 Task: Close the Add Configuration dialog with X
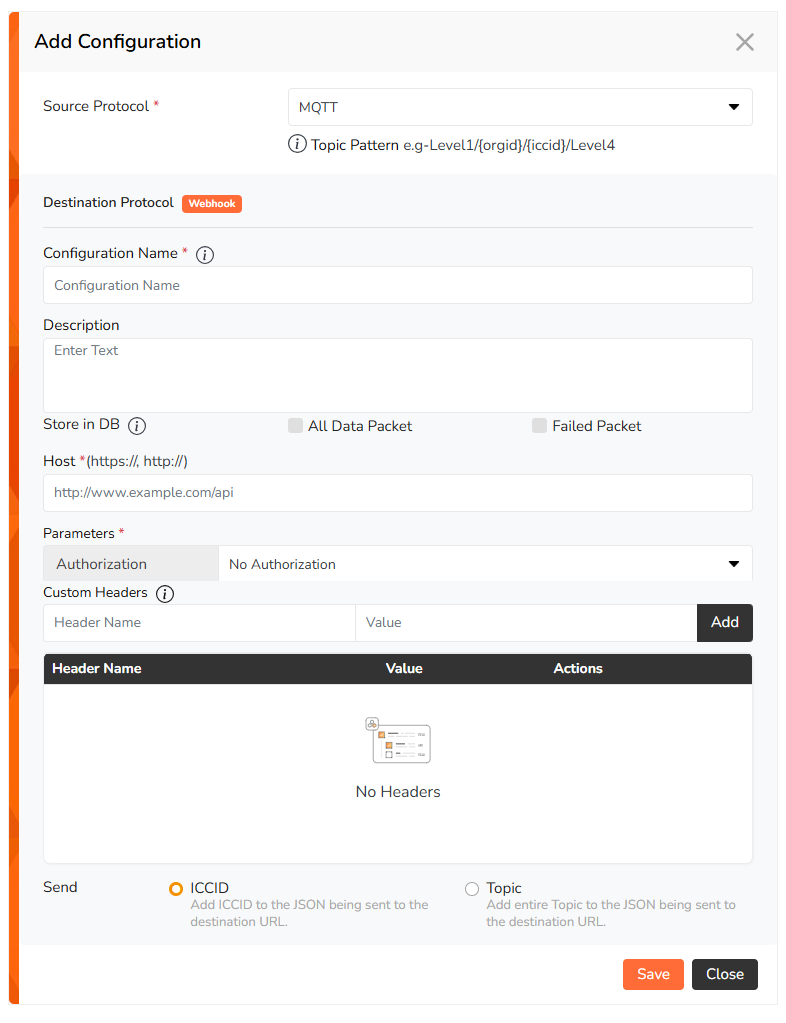point(744,42)
